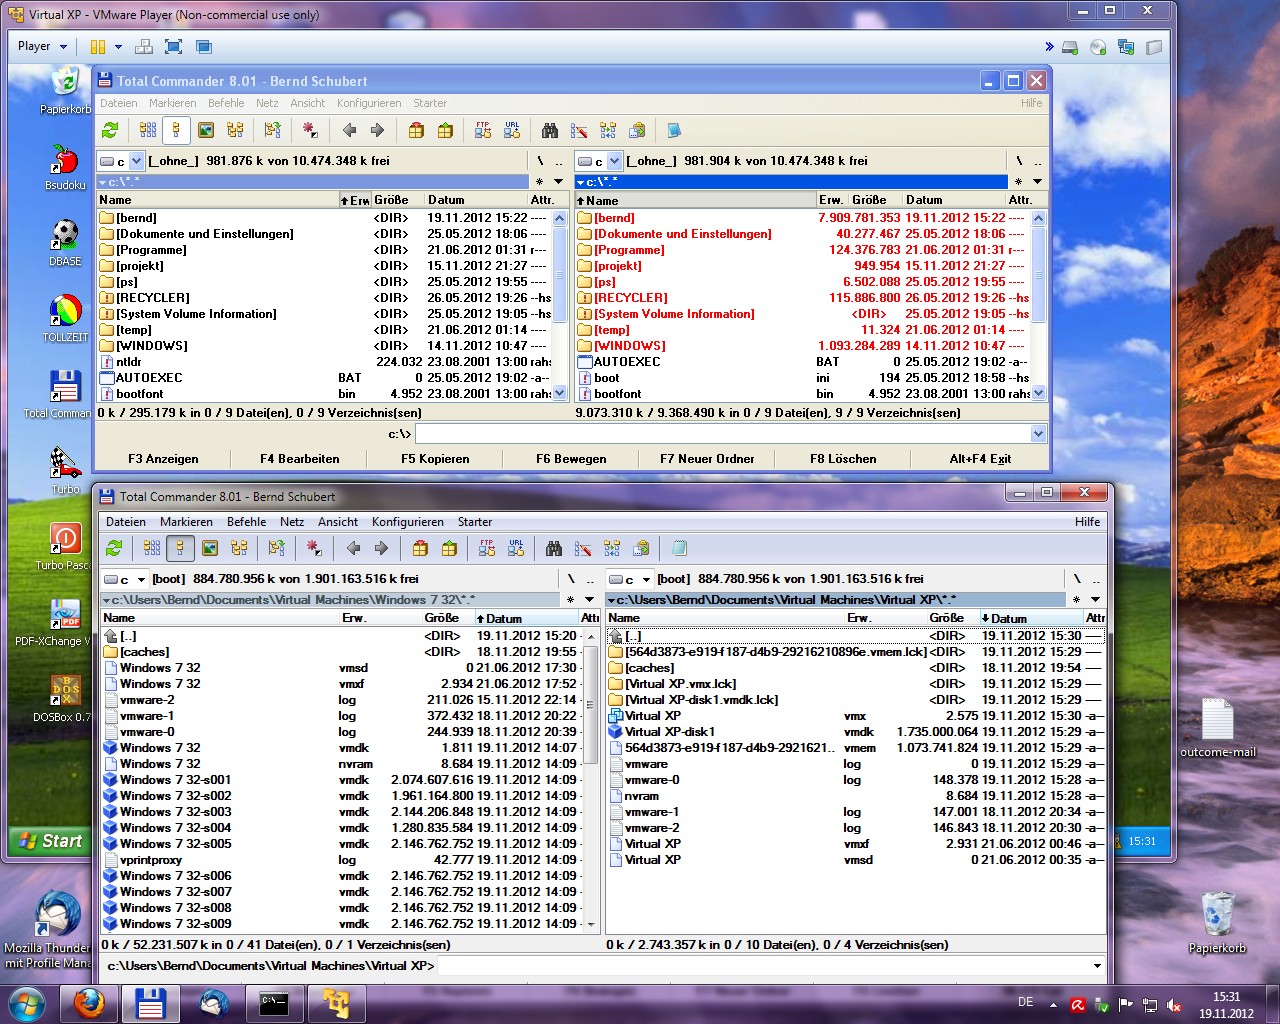1280x1024 pixels.
Task: Click Reread source icon in lower Total Commander
Action: pyautogui.click(x=114, y=548)
